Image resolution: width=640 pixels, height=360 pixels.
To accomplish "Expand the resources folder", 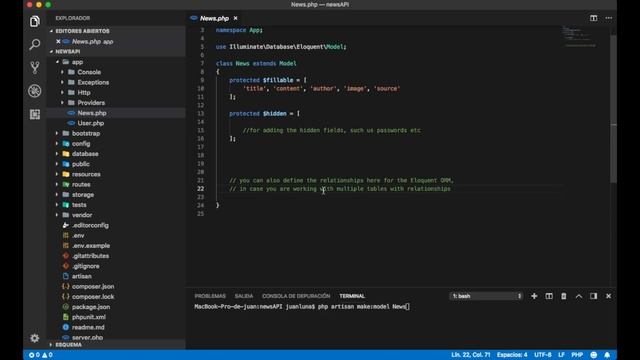I will pos(86,174).
